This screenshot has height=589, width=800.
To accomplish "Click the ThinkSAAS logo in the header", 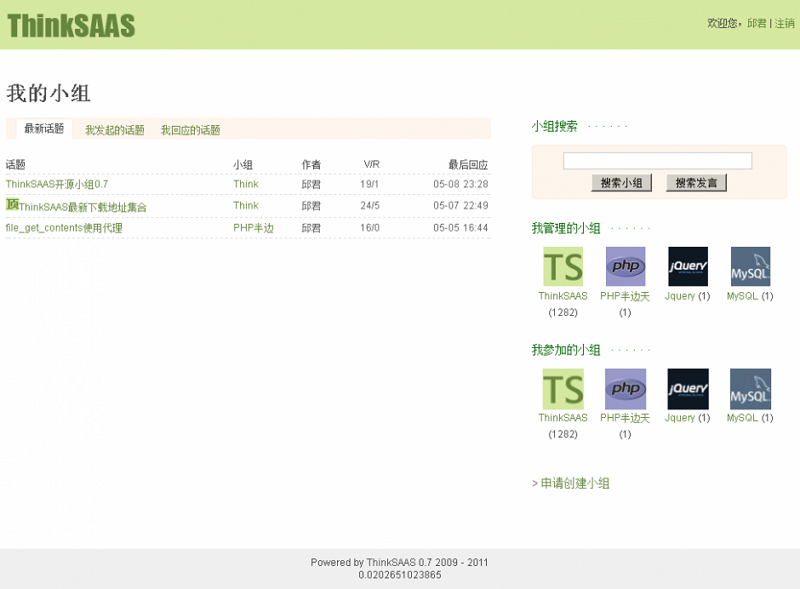I will 71,26.
